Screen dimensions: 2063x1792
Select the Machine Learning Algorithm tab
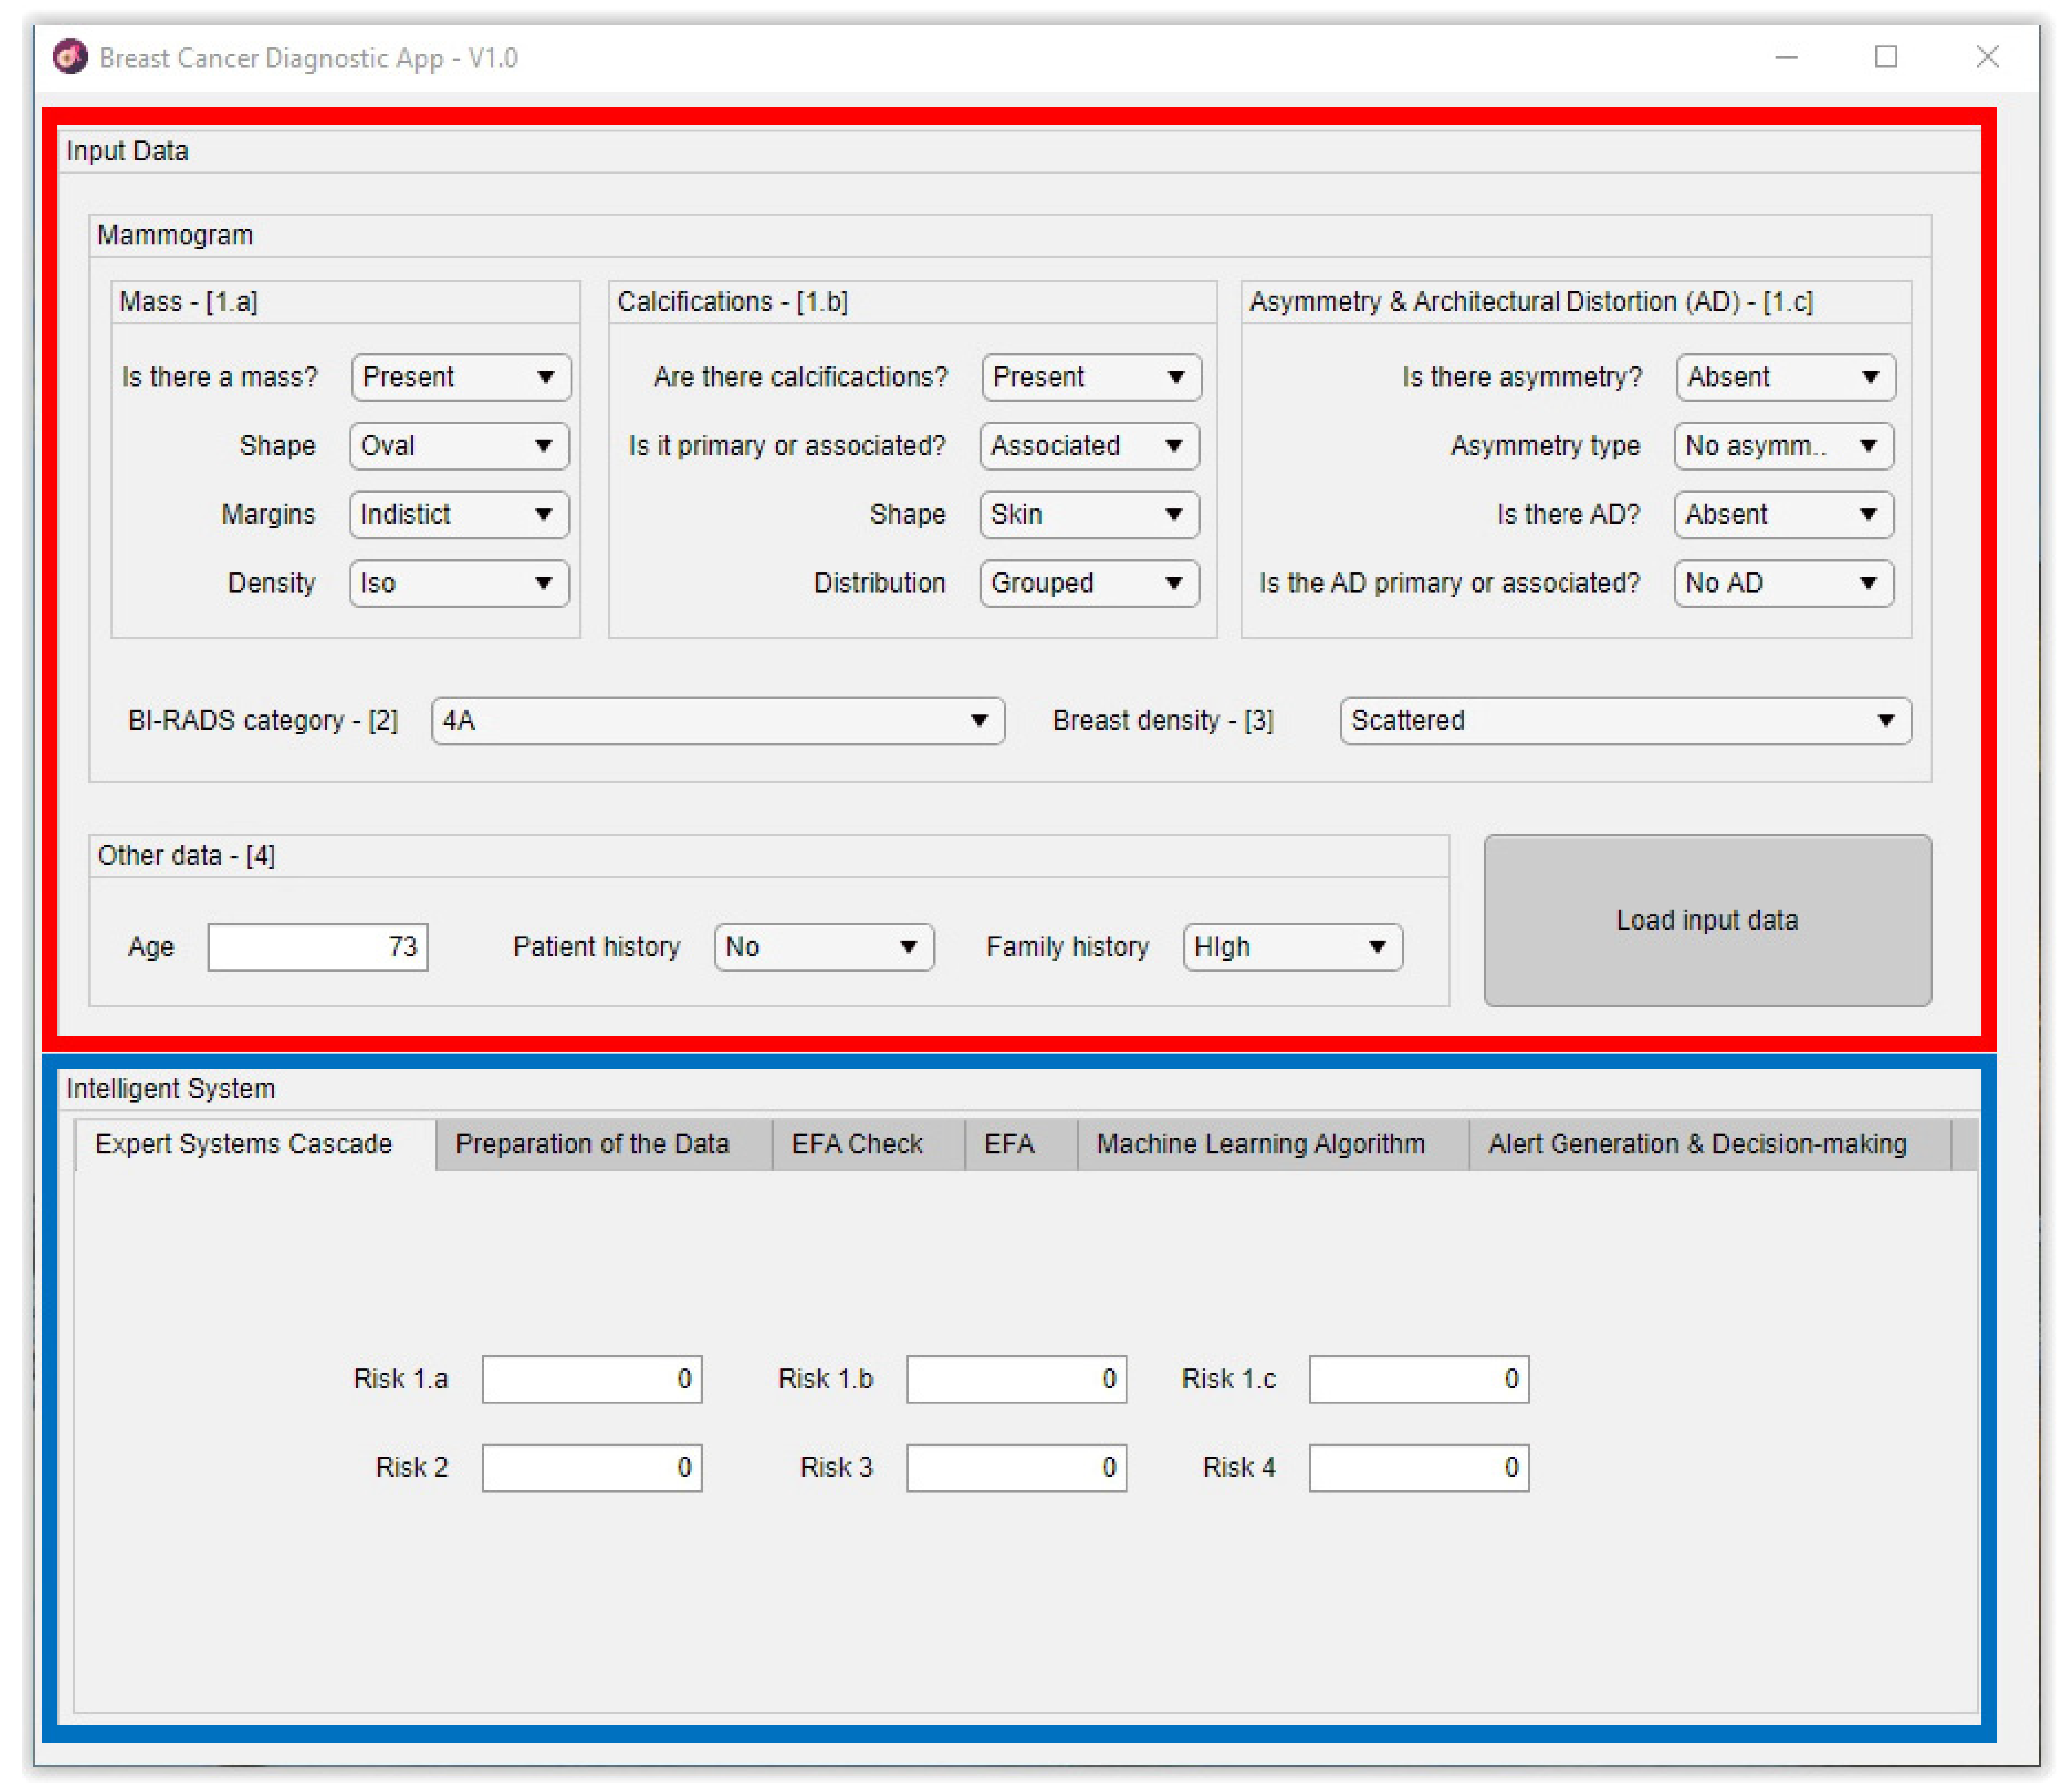(x=1260, y=1144)
